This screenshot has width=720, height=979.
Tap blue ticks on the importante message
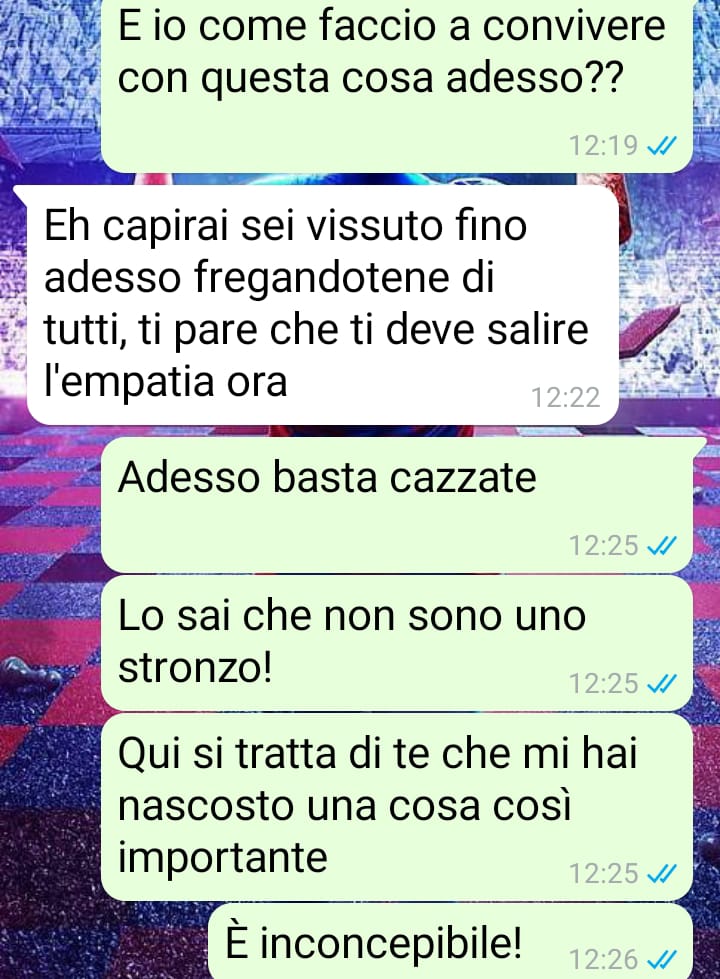[661, 874]
